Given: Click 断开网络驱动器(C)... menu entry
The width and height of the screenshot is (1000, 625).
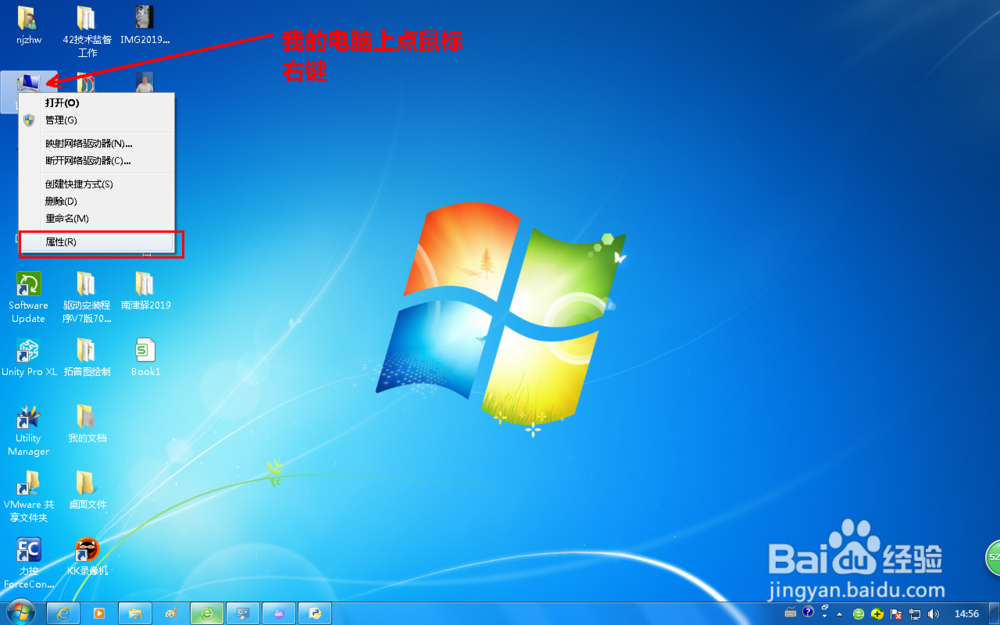Looking at the screenshot, I should (x=97, y=161).
